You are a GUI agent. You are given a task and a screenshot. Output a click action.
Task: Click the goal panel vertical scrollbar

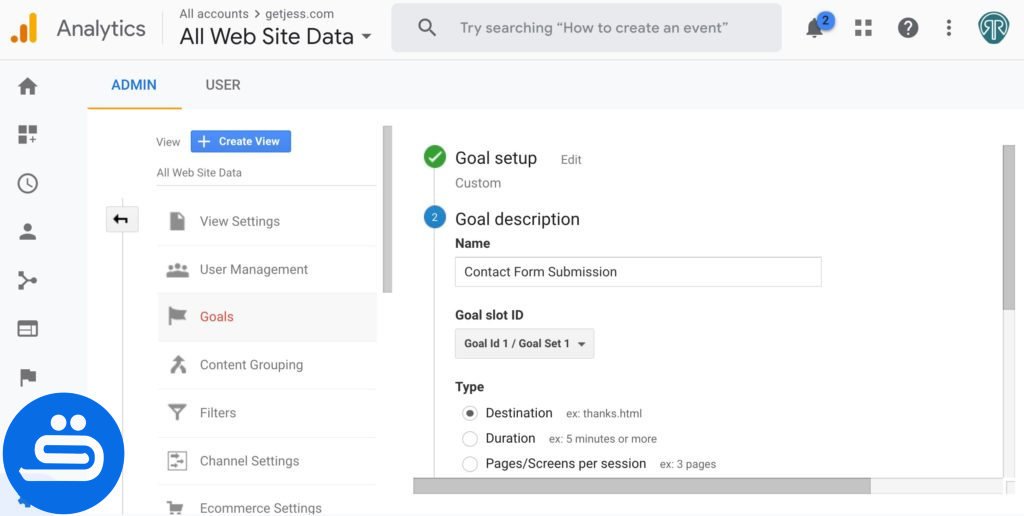[1009, 227]
